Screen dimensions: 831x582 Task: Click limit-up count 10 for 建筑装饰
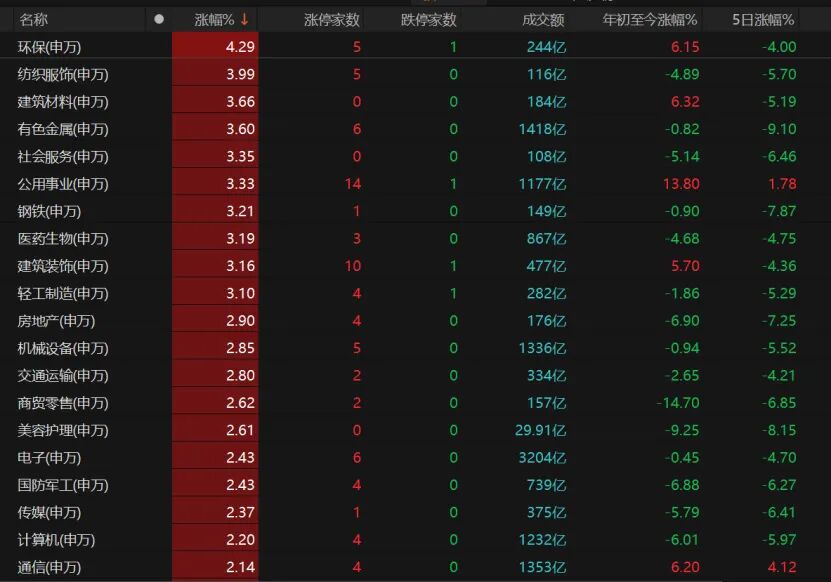pos(352,266)
